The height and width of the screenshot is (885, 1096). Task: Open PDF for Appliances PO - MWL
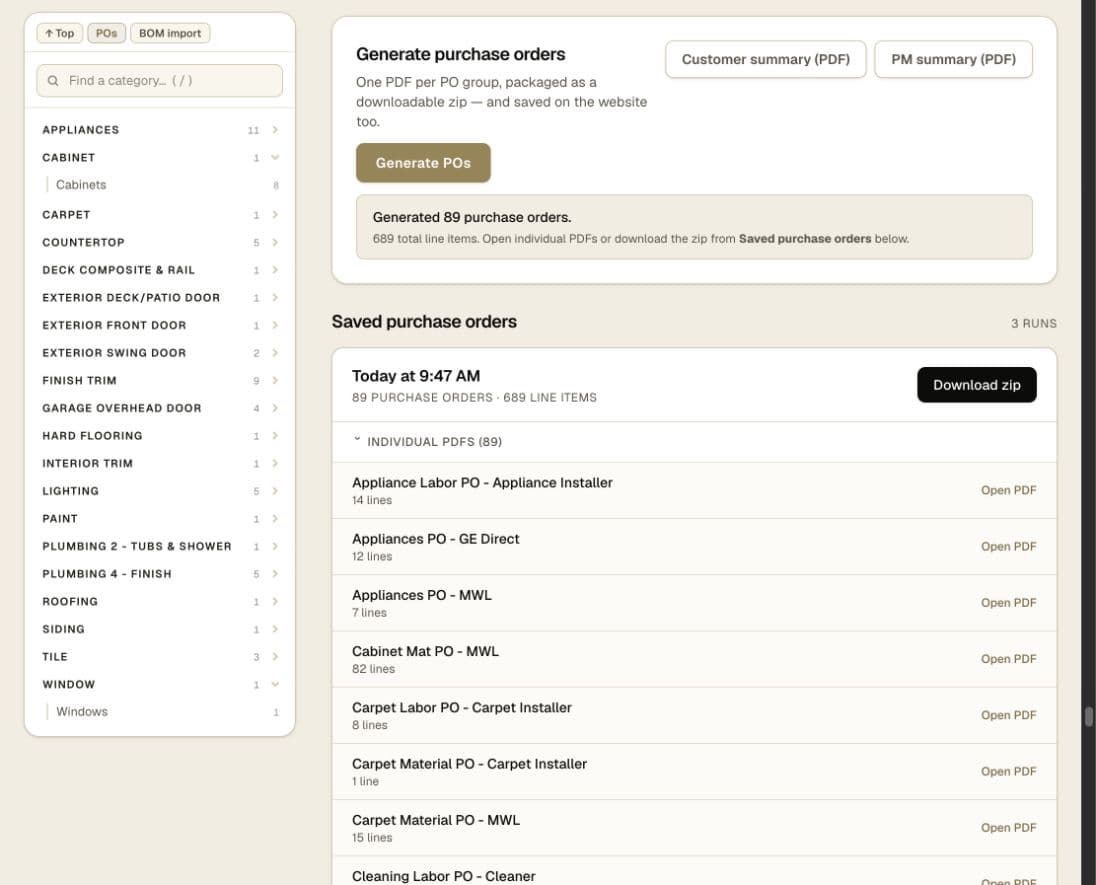coord(1008,603)
